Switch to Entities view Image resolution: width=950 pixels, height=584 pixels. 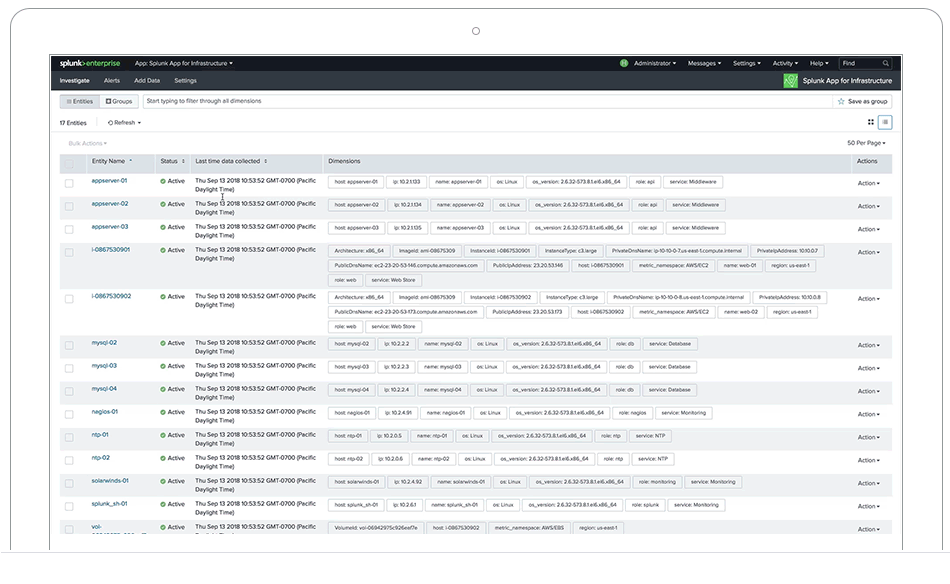point(79,102)
